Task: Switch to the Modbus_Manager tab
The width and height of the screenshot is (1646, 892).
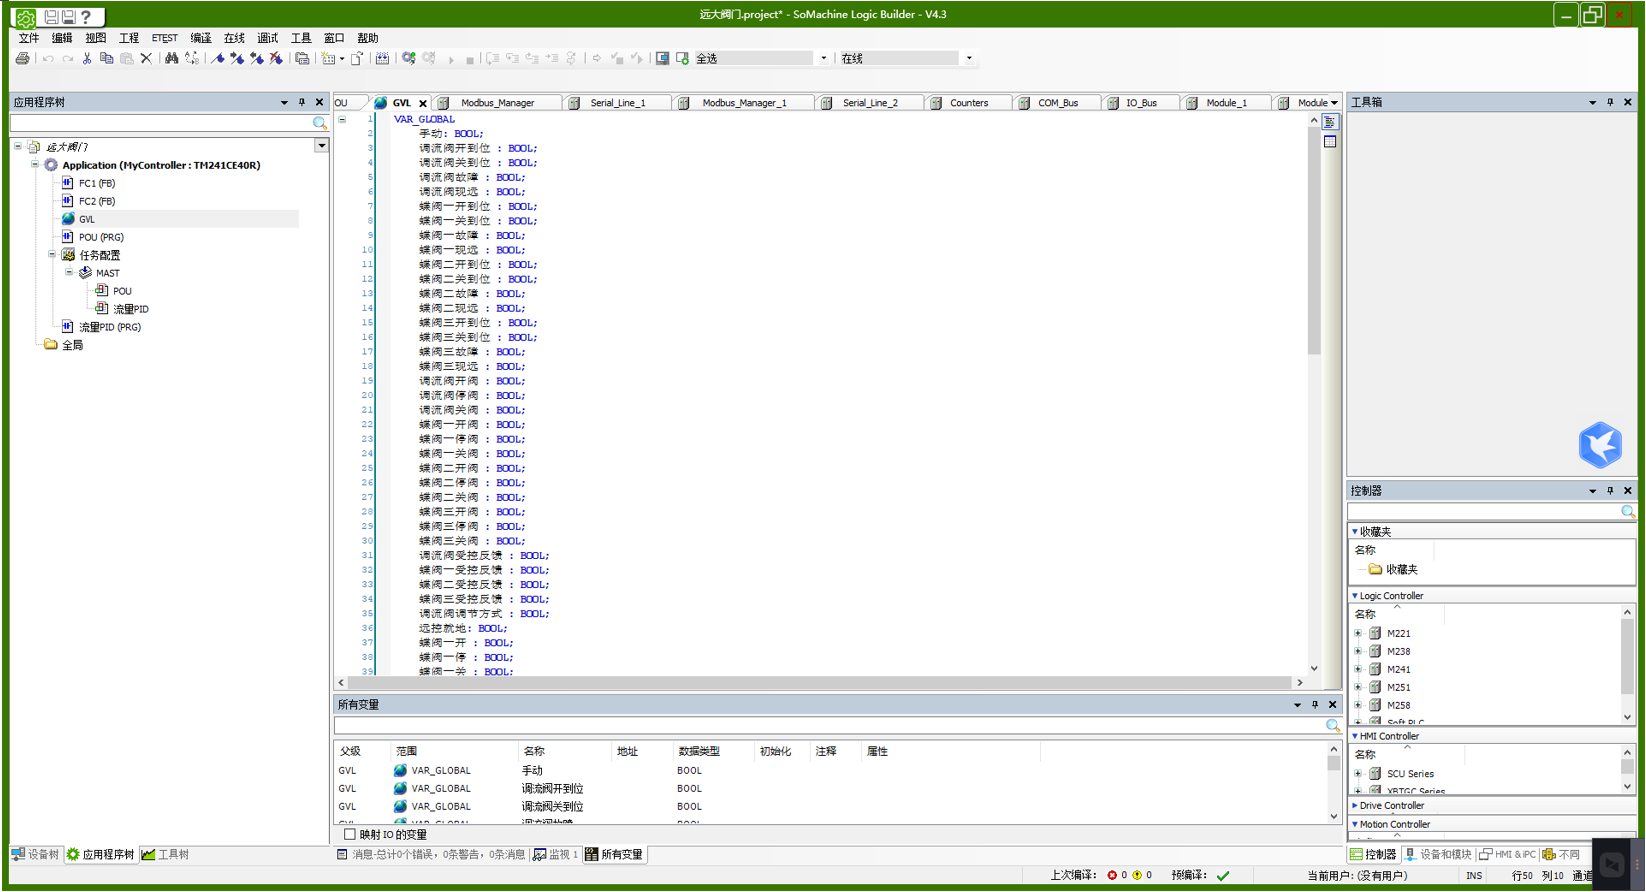Action: pos(497,103)
